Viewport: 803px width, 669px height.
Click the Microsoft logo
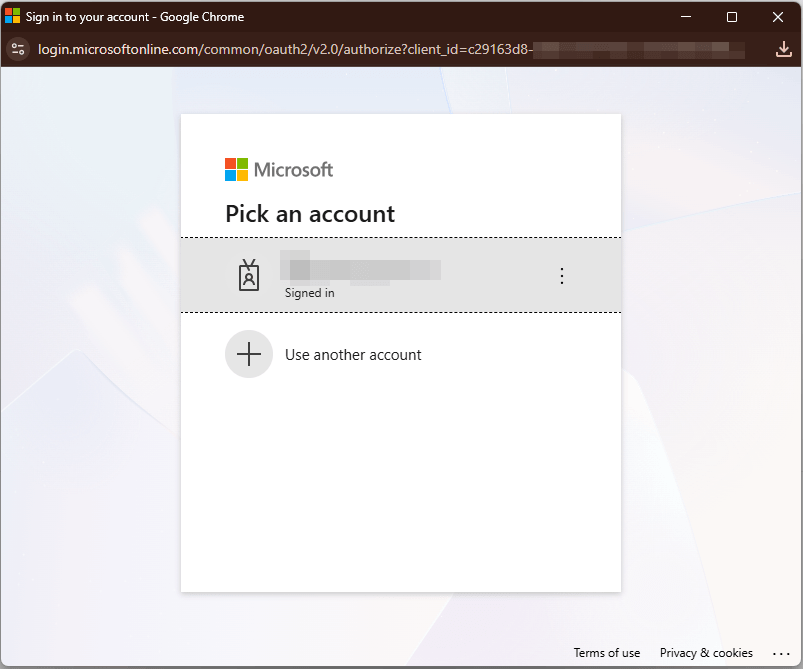click(279, 170)
